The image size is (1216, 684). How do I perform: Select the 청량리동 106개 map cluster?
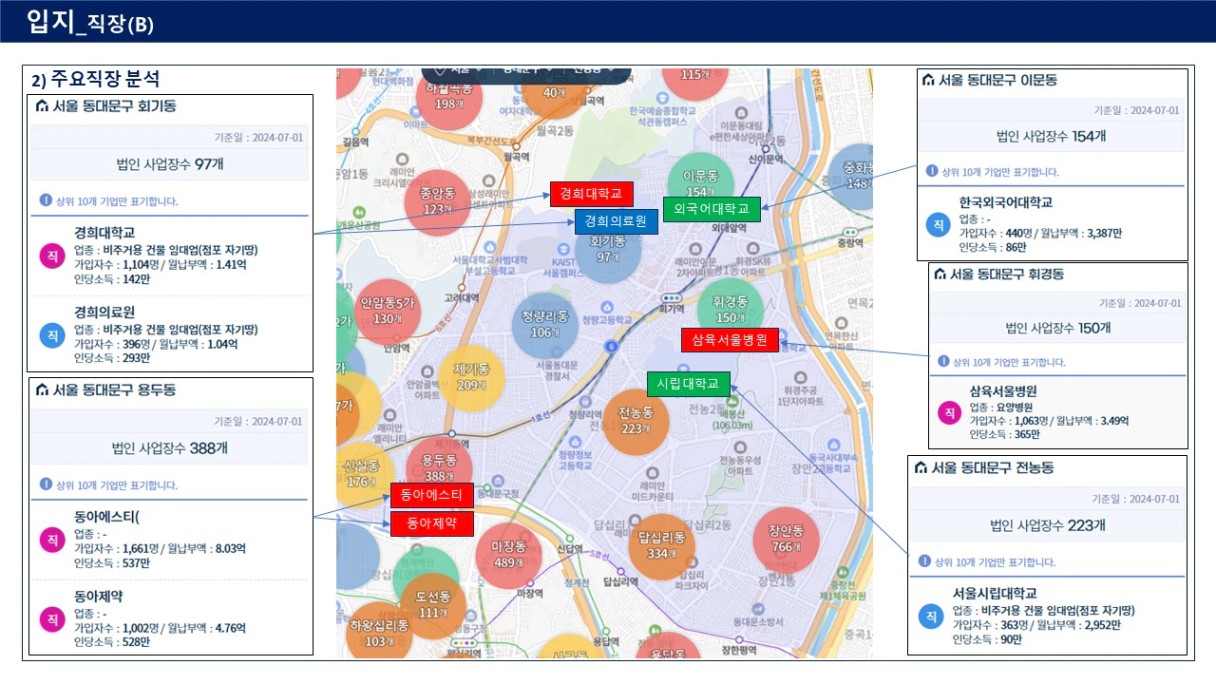[545, 325]
